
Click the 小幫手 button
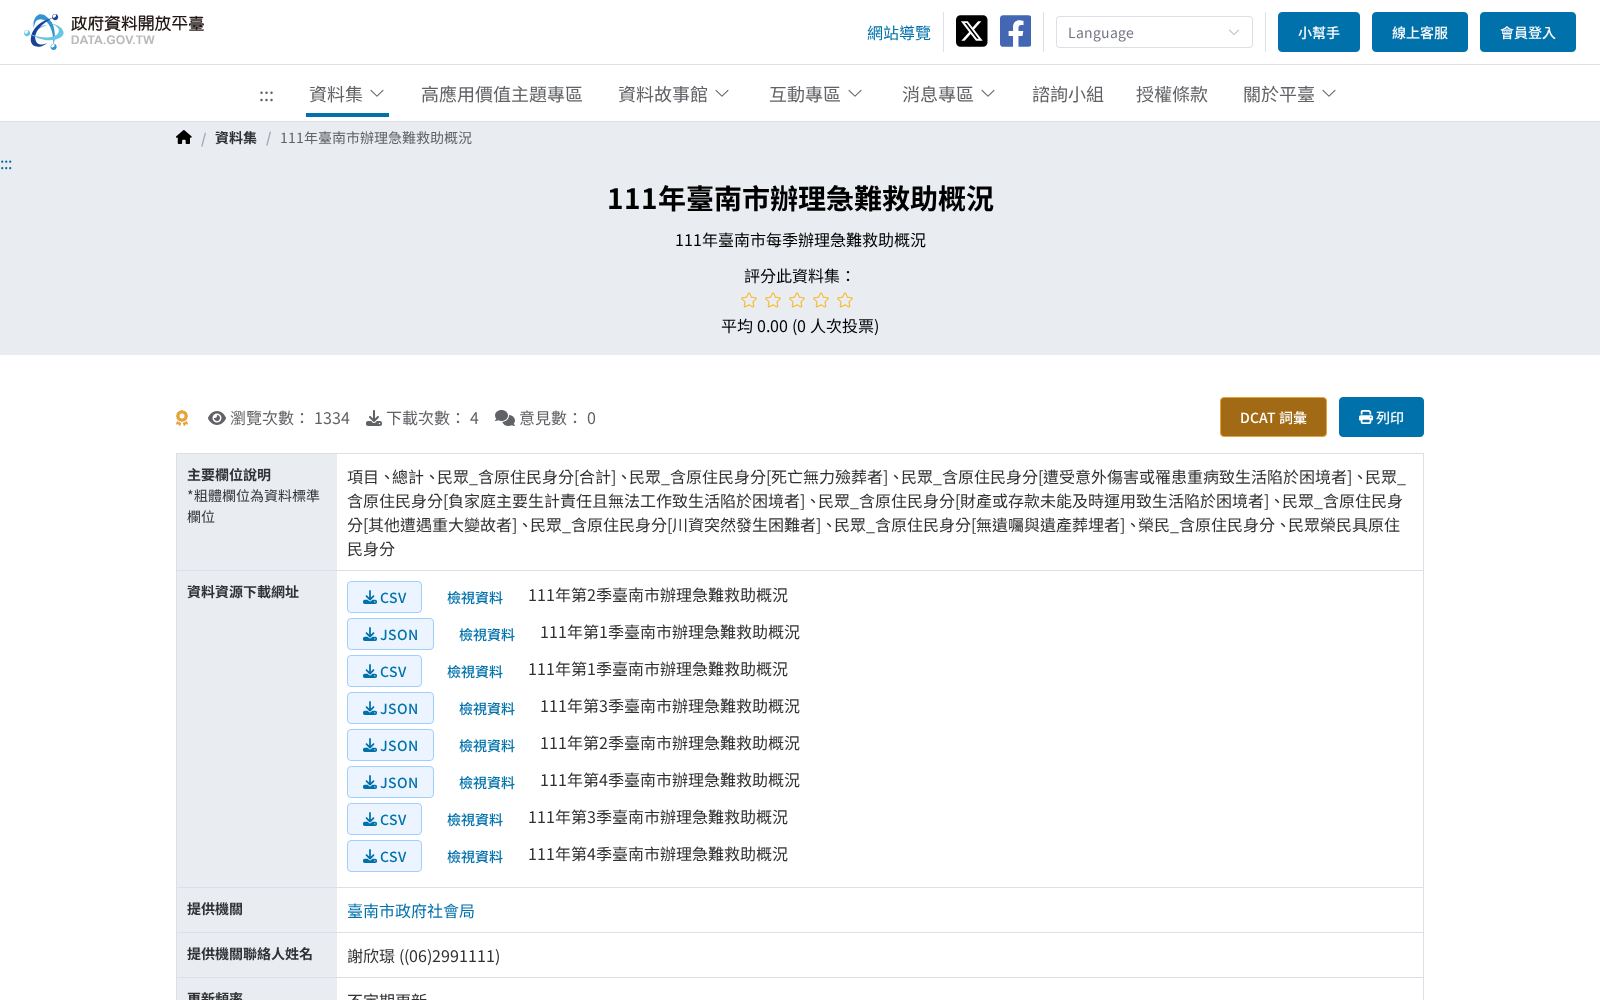pos(1319,32)
